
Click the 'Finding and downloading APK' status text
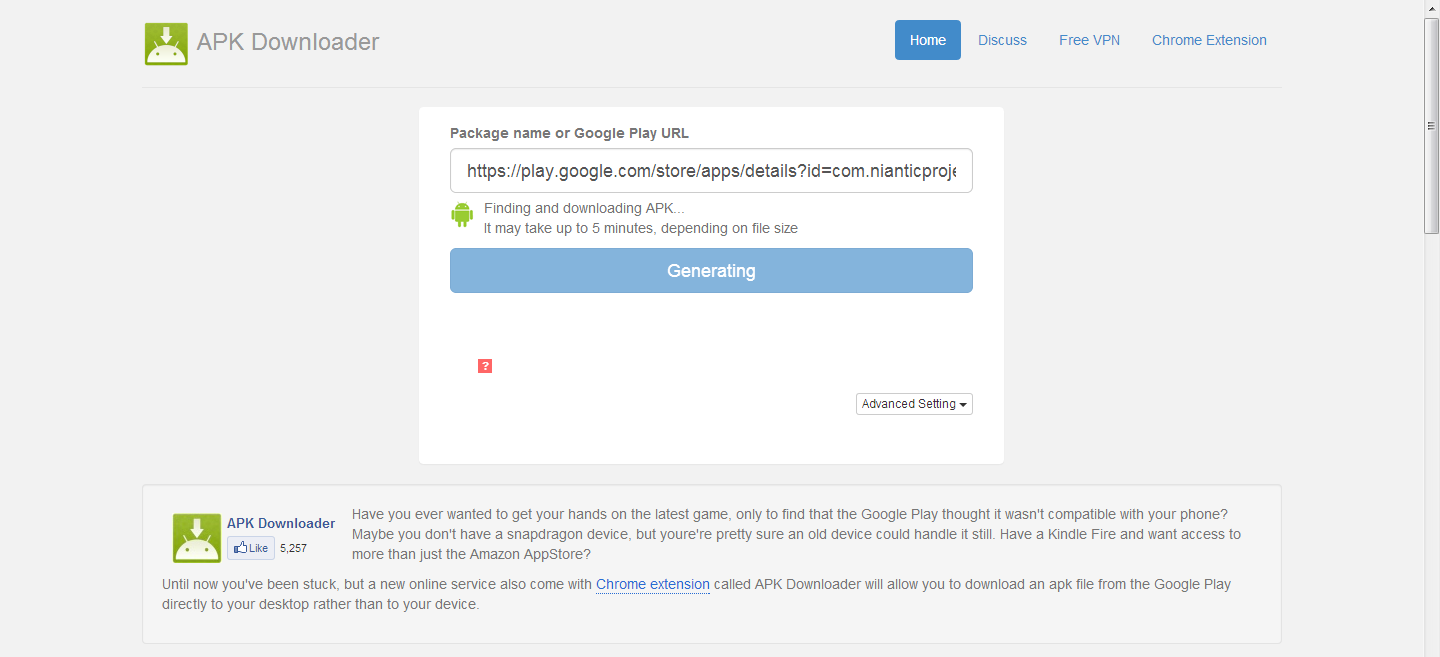tap(584, 208)
